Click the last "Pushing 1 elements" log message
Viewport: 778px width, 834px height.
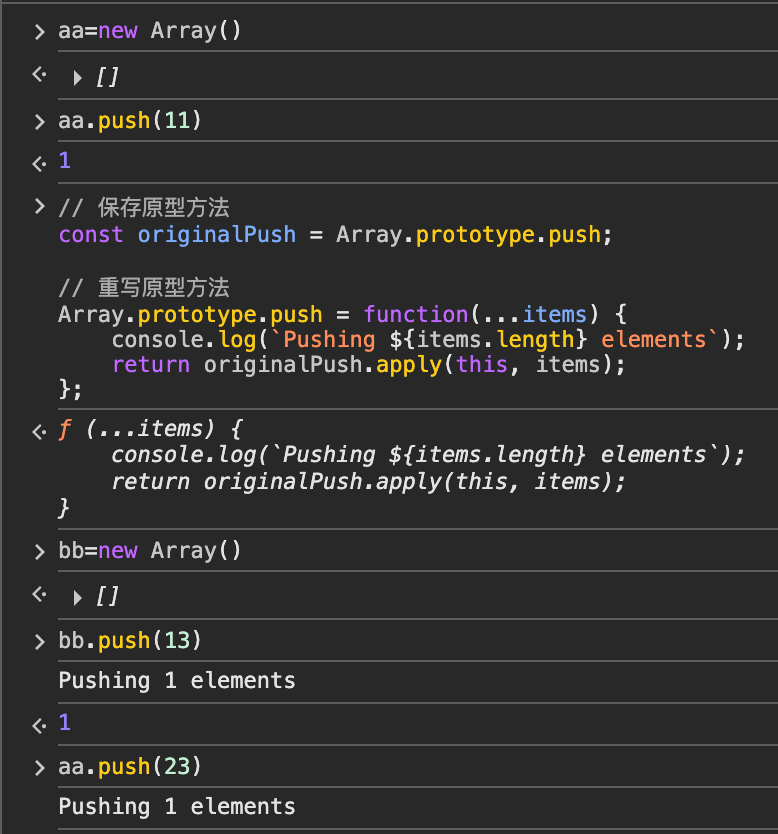coord(177,806)
